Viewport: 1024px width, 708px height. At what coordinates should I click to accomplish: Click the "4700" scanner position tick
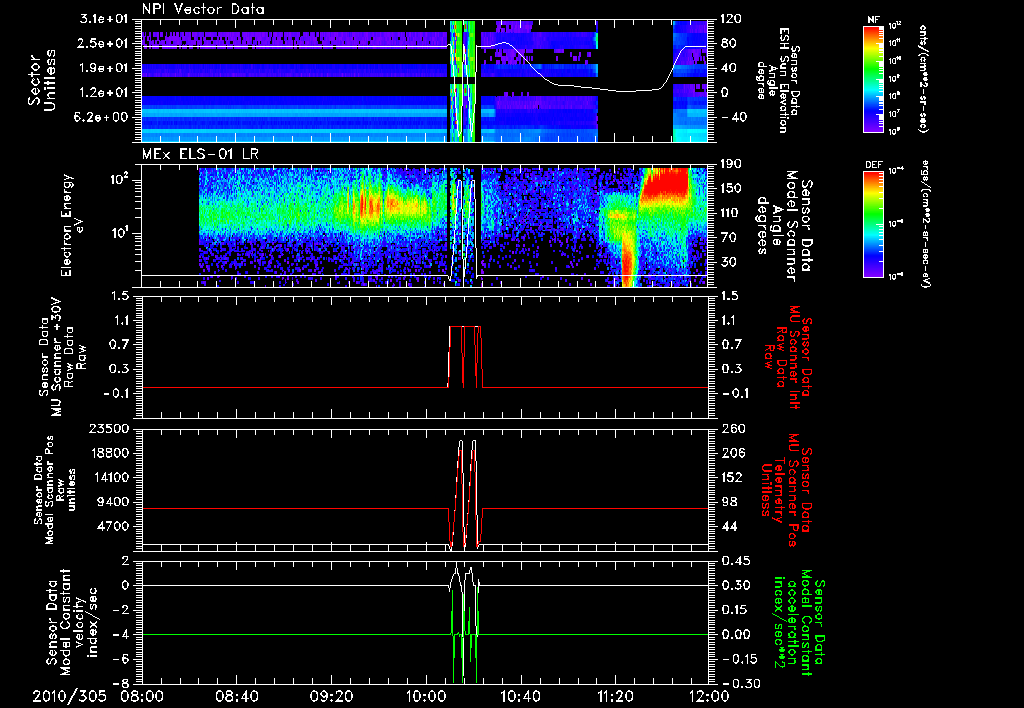pos(112,526)
